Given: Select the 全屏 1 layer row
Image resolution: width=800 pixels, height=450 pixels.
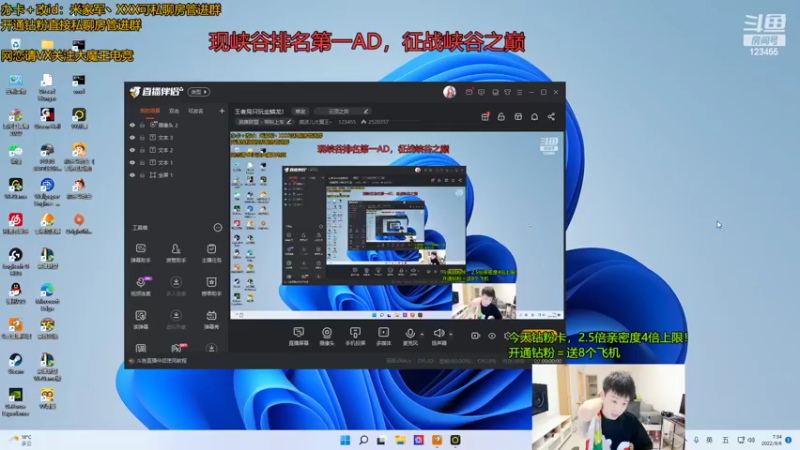Looking at the screenshot, I should tap(177, 175).
